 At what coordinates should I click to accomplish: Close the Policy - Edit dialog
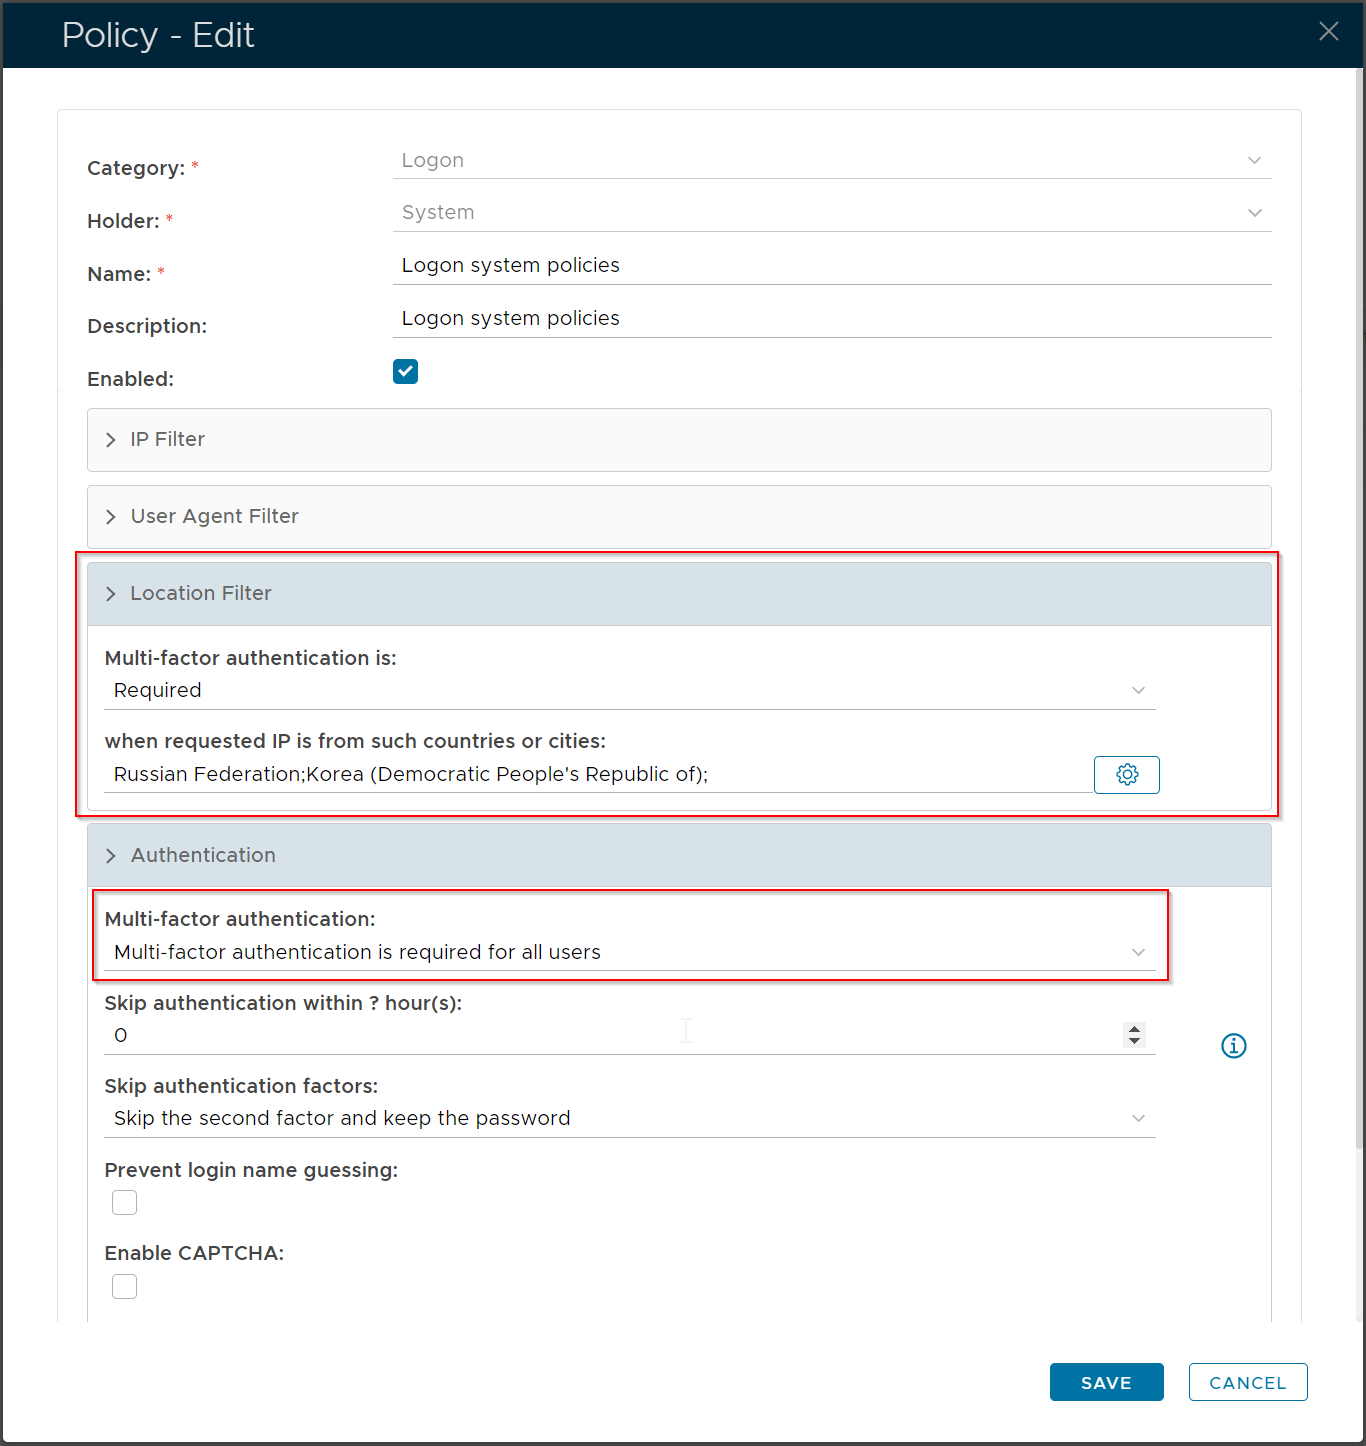click(1328, 32)
